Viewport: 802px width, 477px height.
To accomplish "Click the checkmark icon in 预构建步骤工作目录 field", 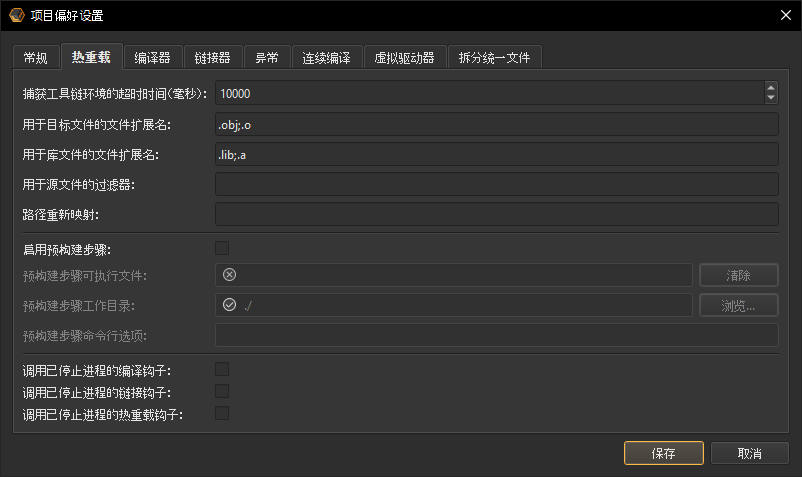I will pos(229,305).
